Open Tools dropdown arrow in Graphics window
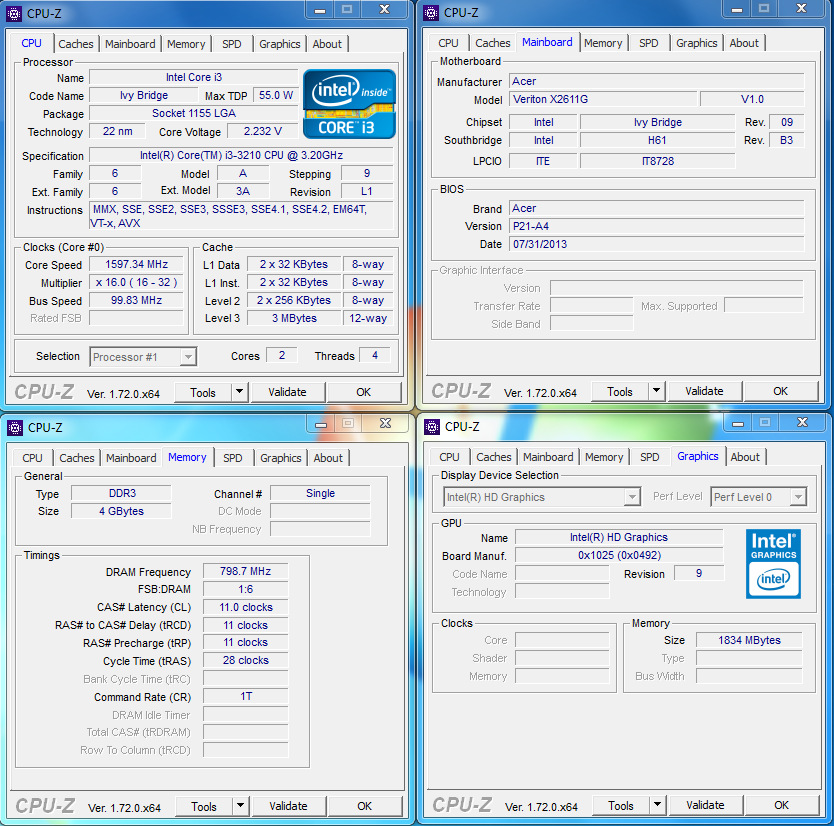 (657, 805)
